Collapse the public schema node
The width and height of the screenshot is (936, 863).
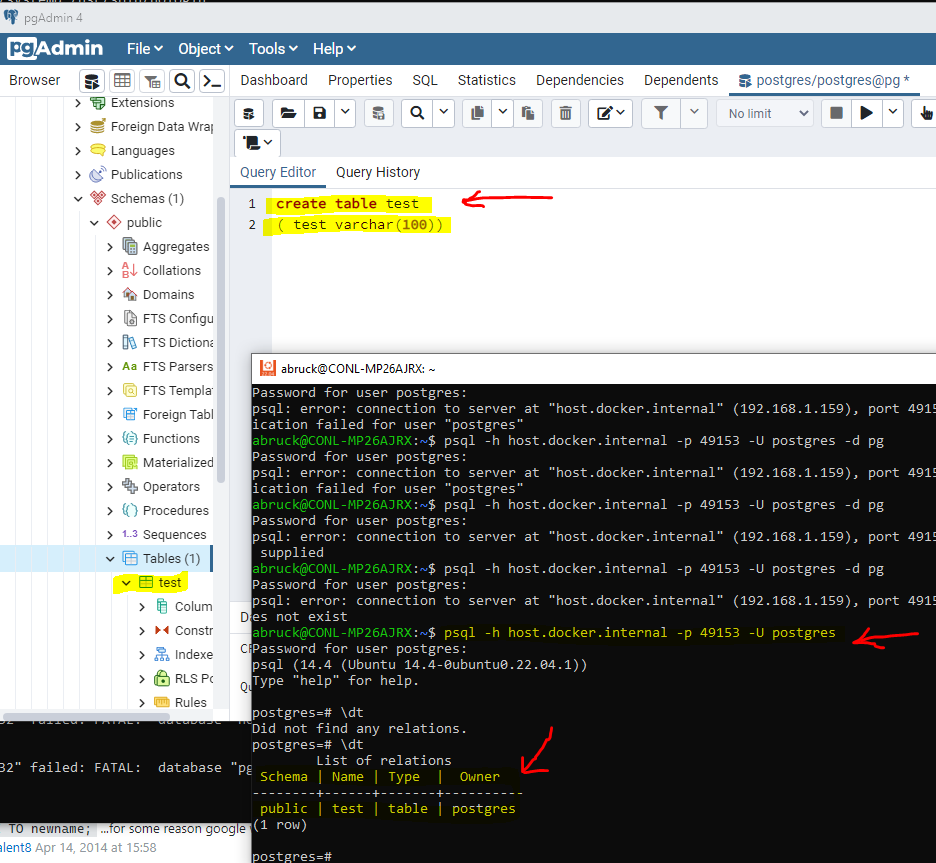point(94,223)
